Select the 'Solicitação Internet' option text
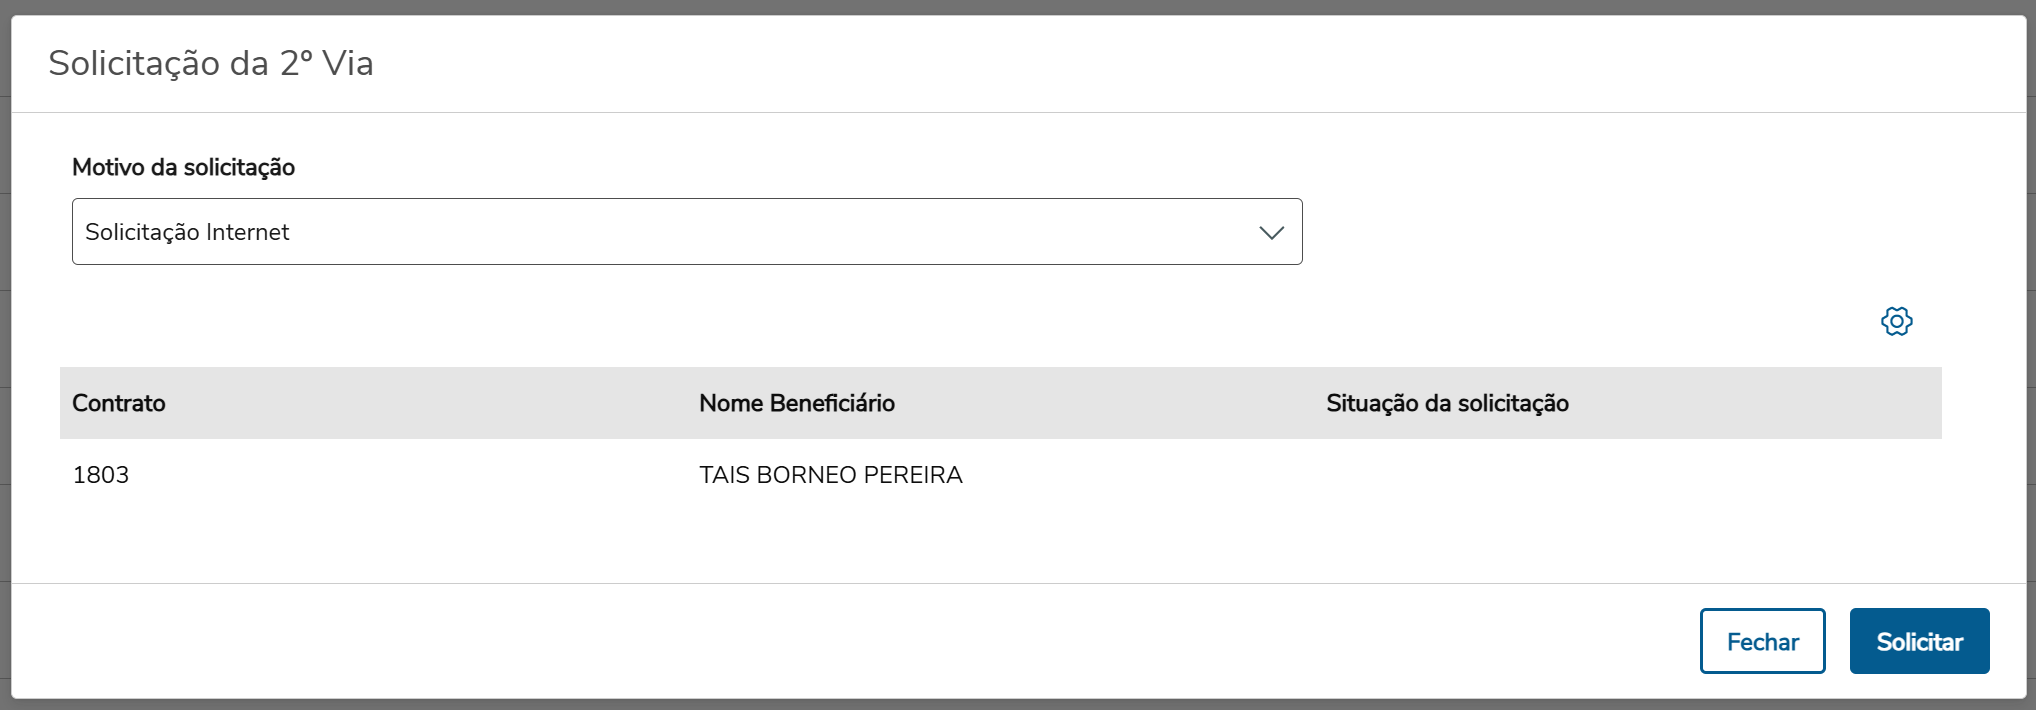Image resolution: width=2036 pixels, height=710 pixels. [x=187, y=232]
